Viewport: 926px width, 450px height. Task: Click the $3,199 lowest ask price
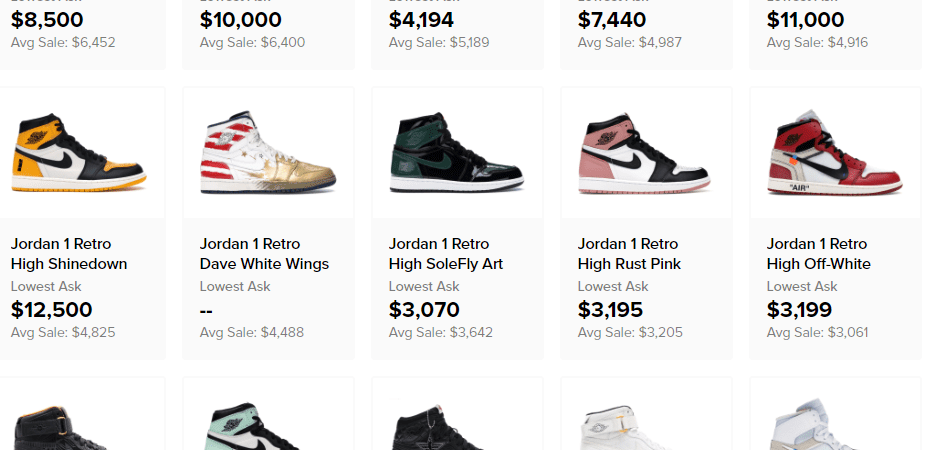click(x=799, y=310)
